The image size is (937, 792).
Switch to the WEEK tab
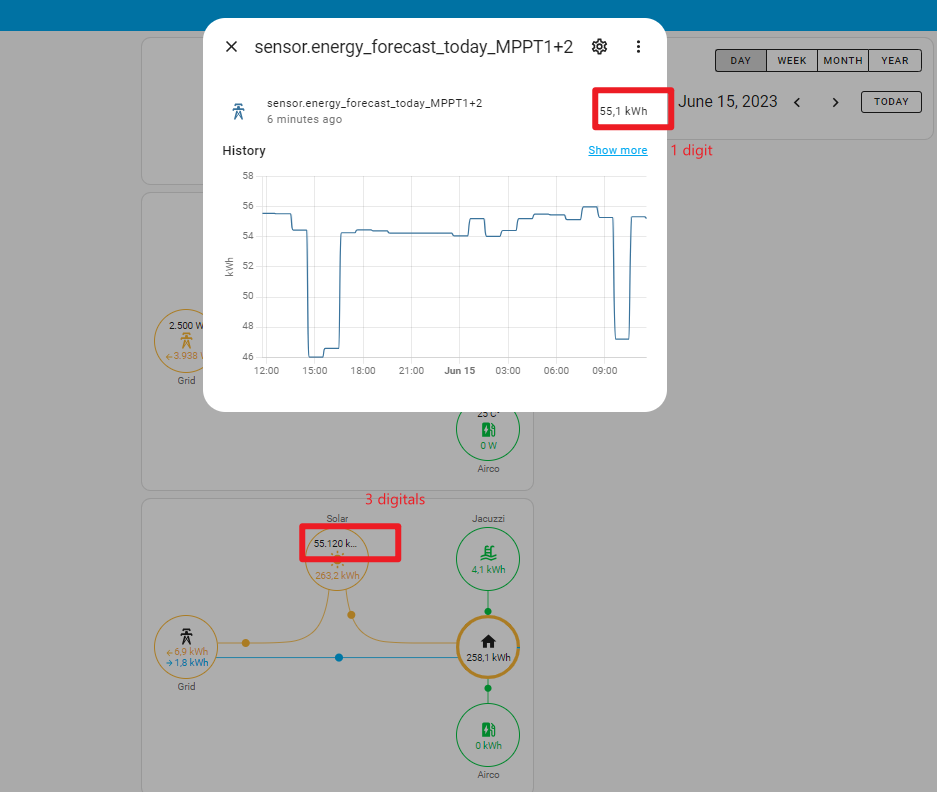[791, 60]
